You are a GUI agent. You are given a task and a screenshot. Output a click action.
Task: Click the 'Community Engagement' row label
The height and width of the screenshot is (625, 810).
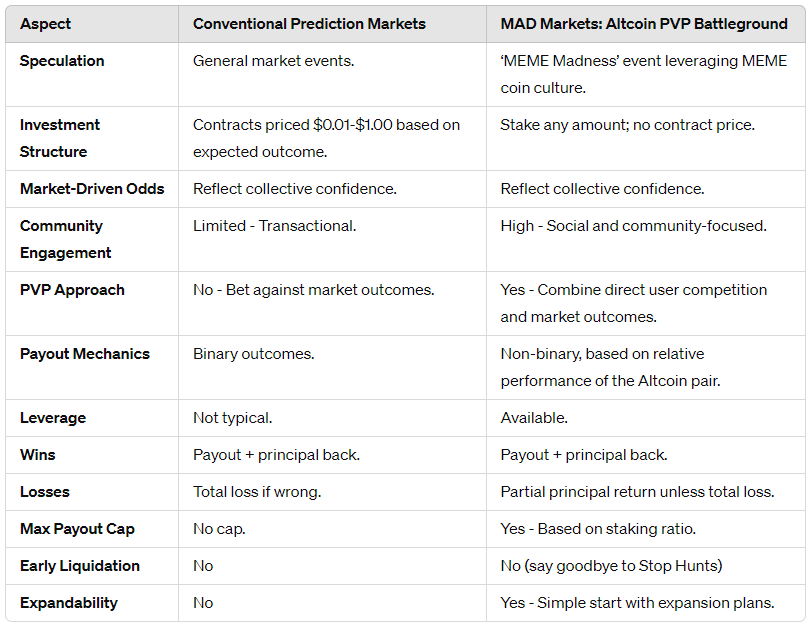tap(65, 239)
